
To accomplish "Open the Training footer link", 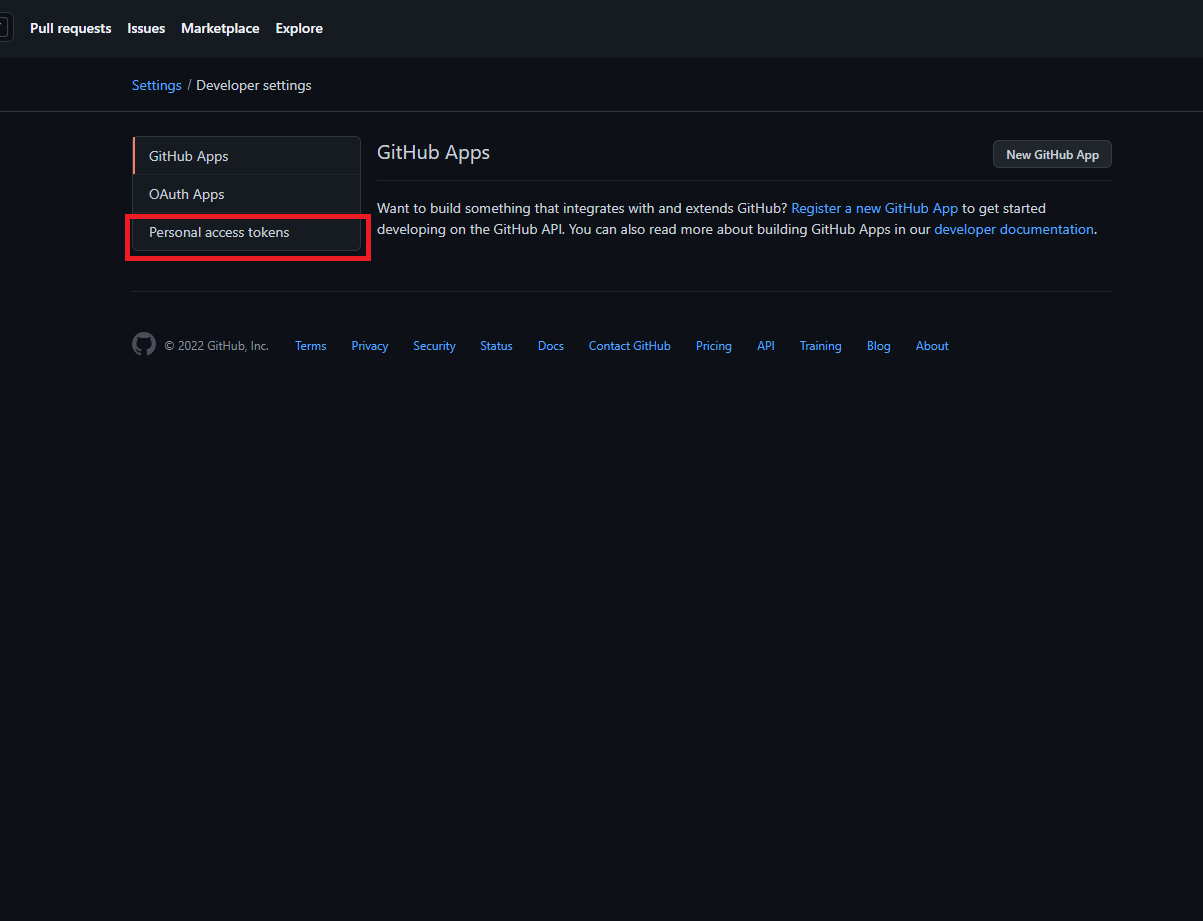I will [820, 346].
